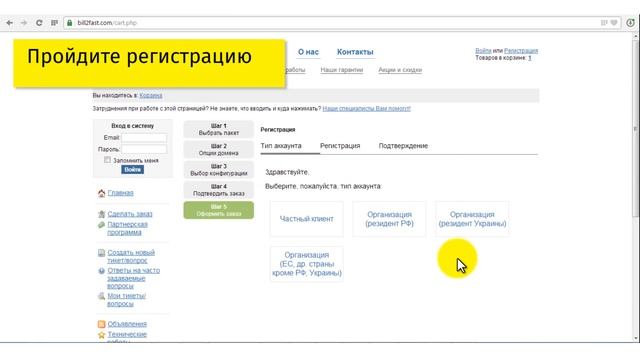Click the star icon beside Технические работы
The image size is (640, 360).
102,335
